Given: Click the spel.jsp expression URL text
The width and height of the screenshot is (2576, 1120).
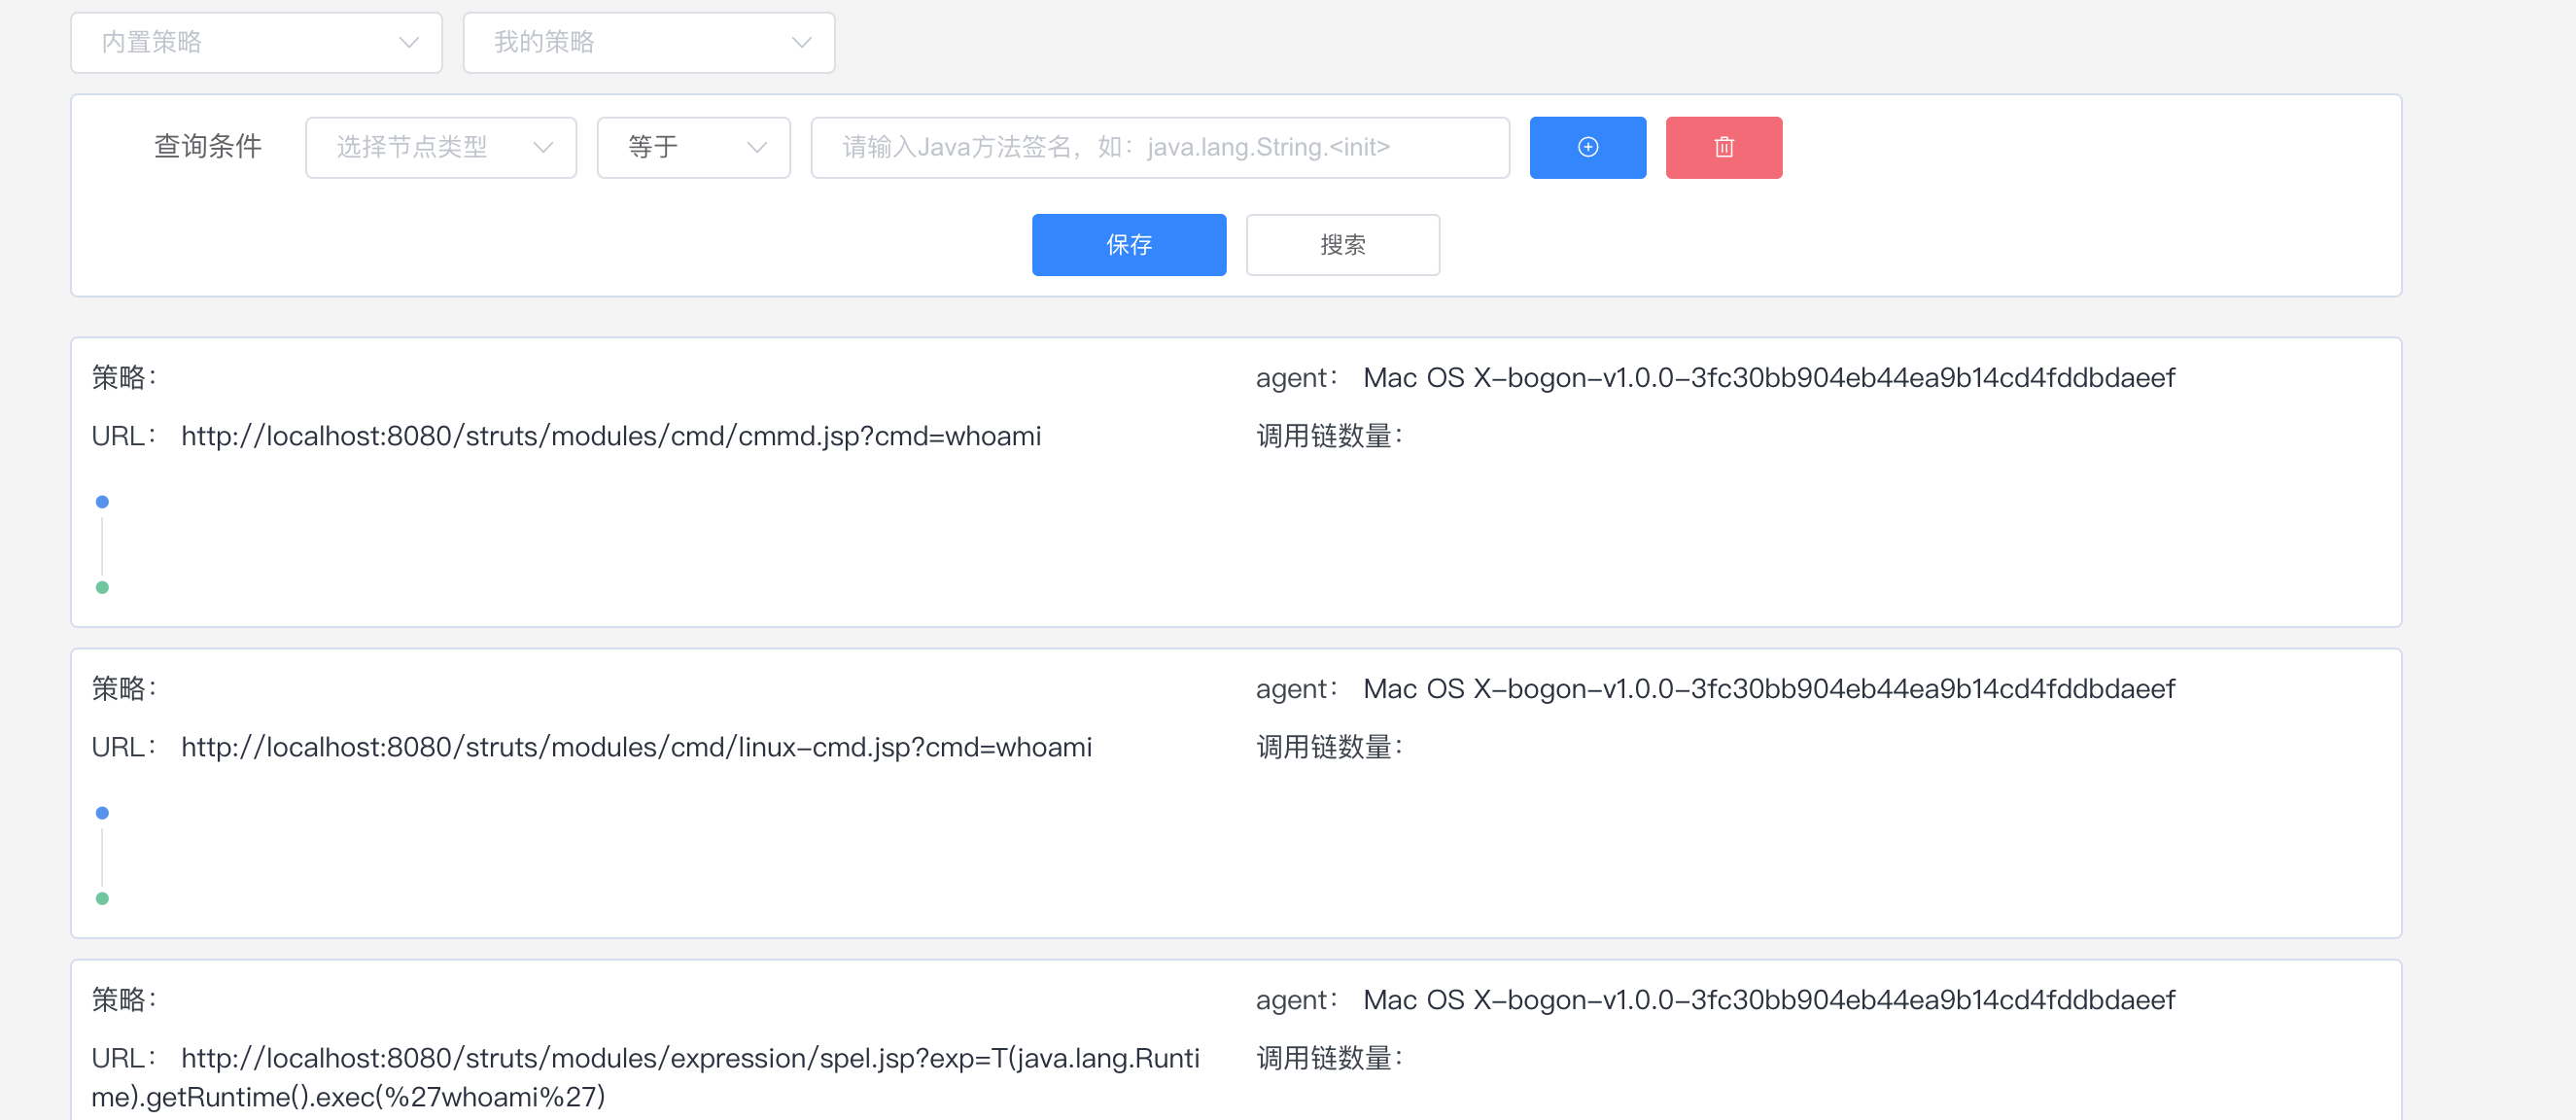Looking at the screenshot, I should pyautogui.click(x=690, y=1058).
